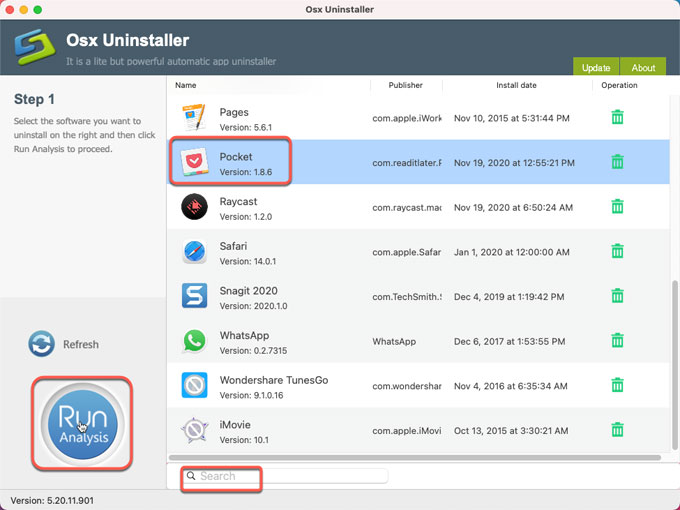Click the trash icon for WhatsApp
680x510 pixels.
617,340
